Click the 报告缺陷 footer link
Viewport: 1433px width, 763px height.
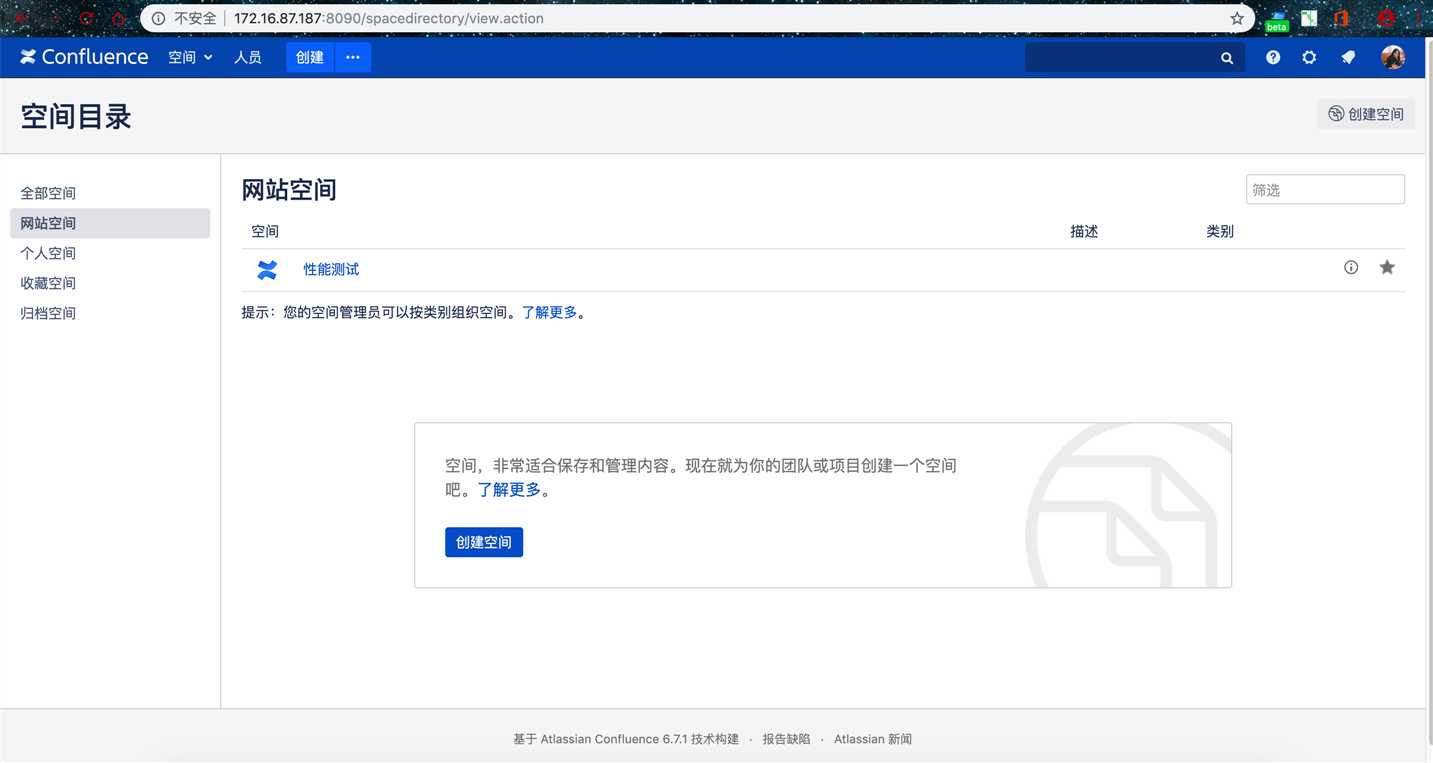(786, 739)
